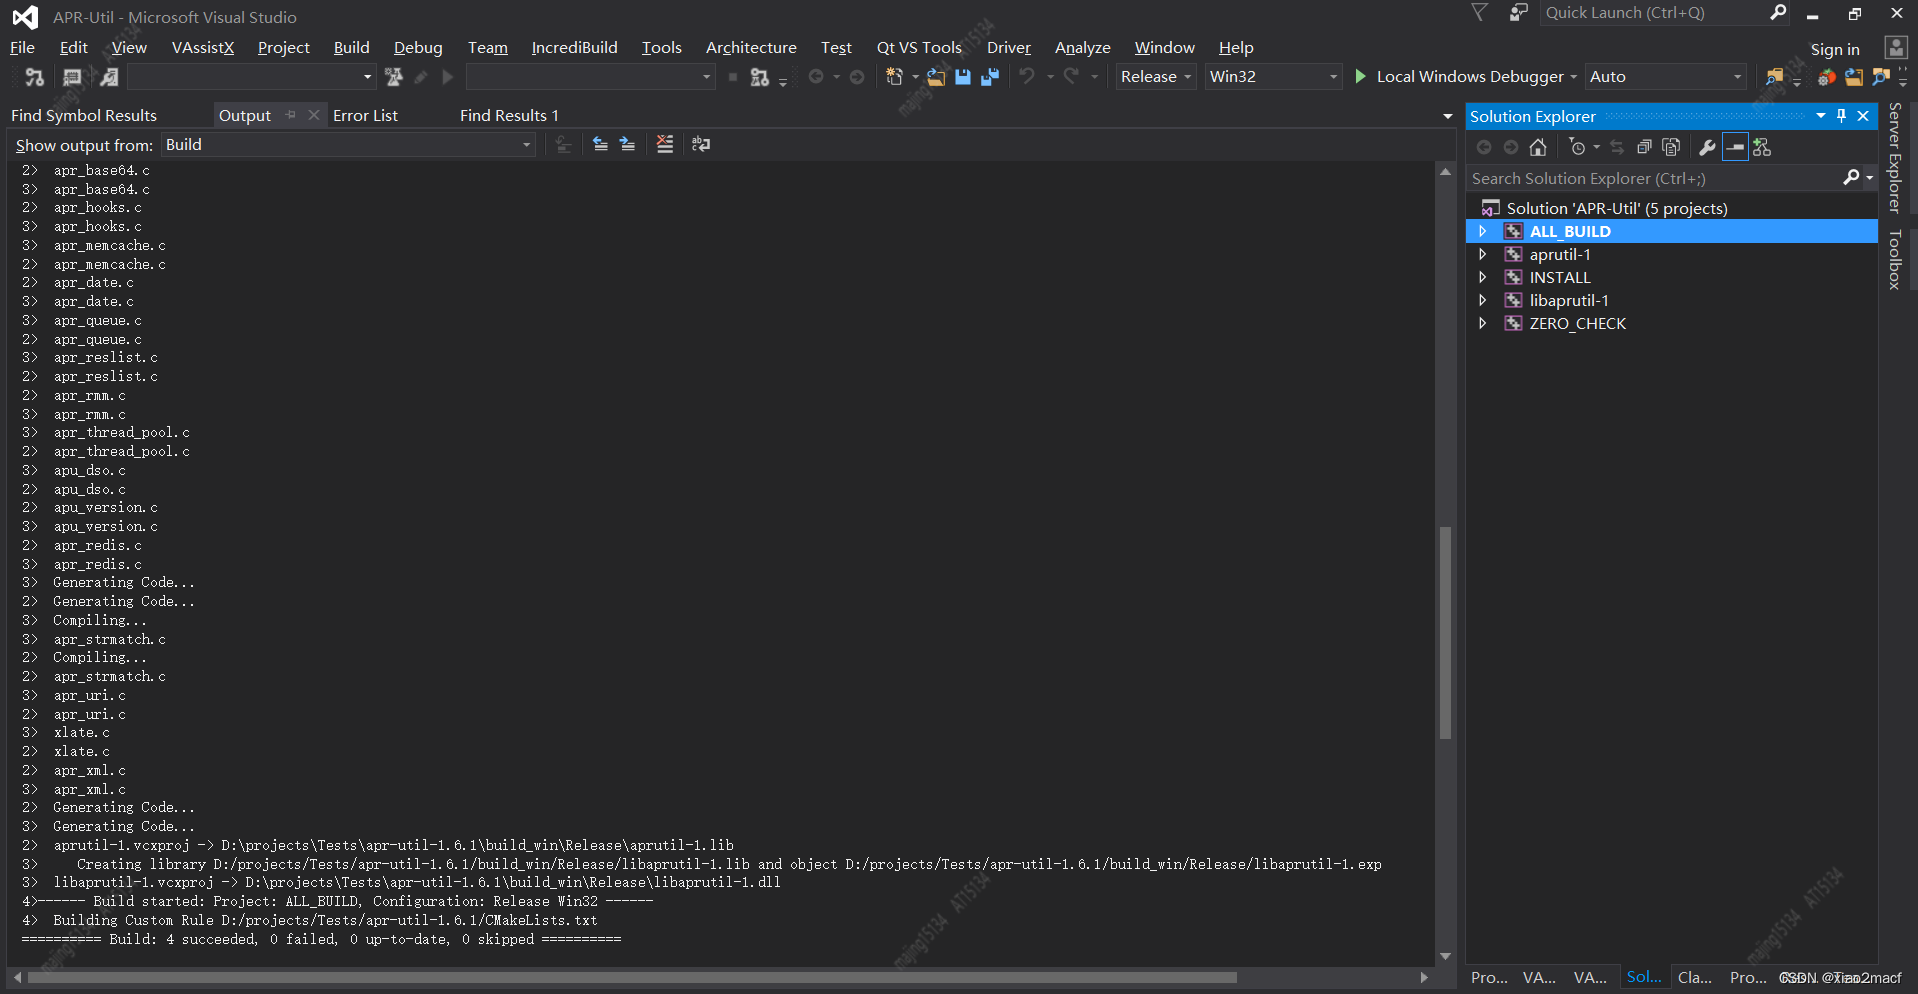Toggle word wrap in the Output window
This screenshot has width=1918, height=994.
tap(702, 144)
